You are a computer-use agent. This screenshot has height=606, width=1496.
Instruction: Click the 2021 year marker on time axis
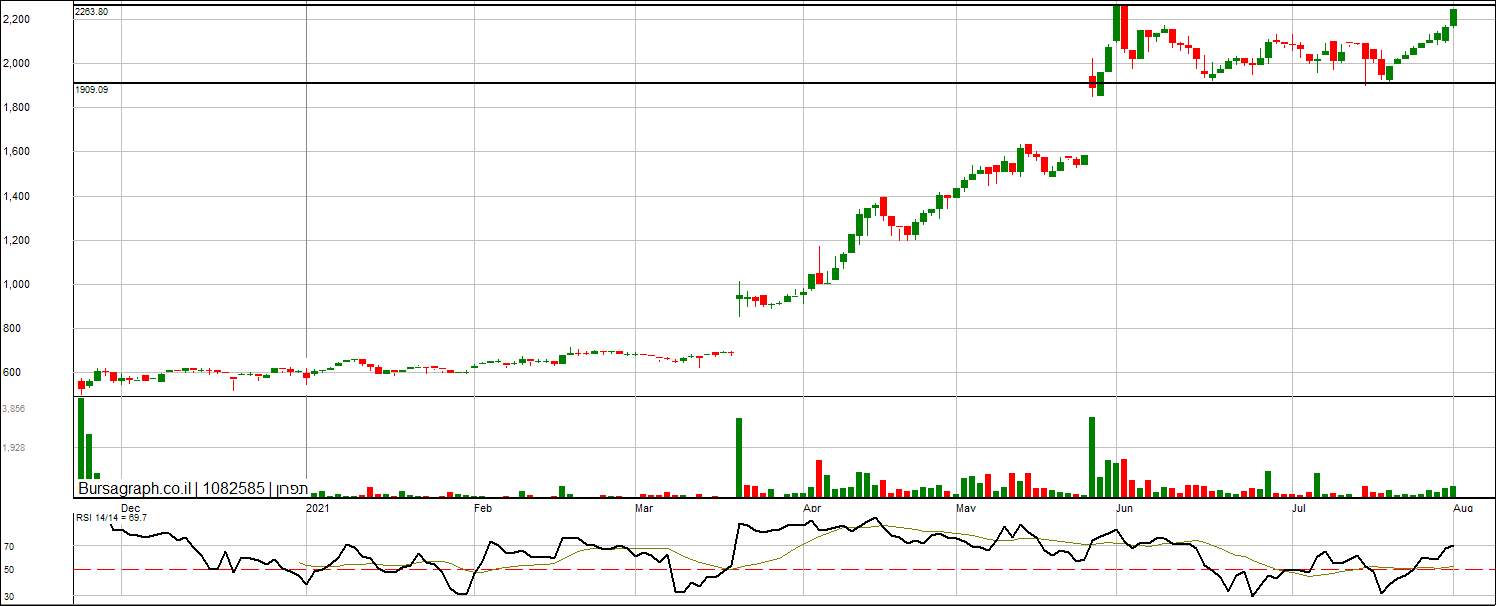pyautogui.click(x=317, y=508)
